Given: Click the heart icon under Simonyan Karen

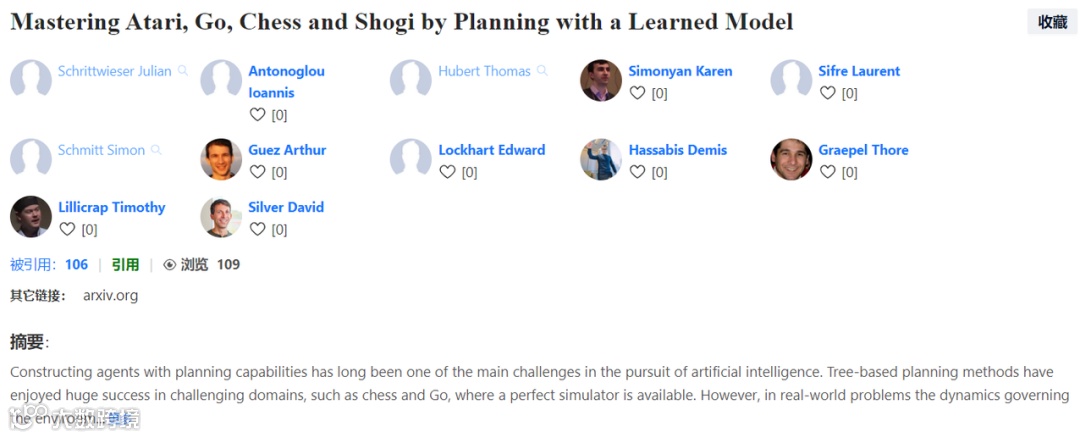Looking at the screenshot, I should tap(637, 93).
